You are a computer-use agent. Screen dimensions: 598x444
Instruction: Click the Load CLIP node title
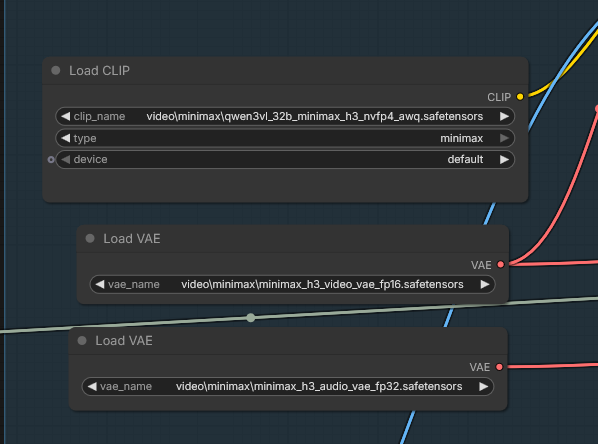[x=100, y=71]
